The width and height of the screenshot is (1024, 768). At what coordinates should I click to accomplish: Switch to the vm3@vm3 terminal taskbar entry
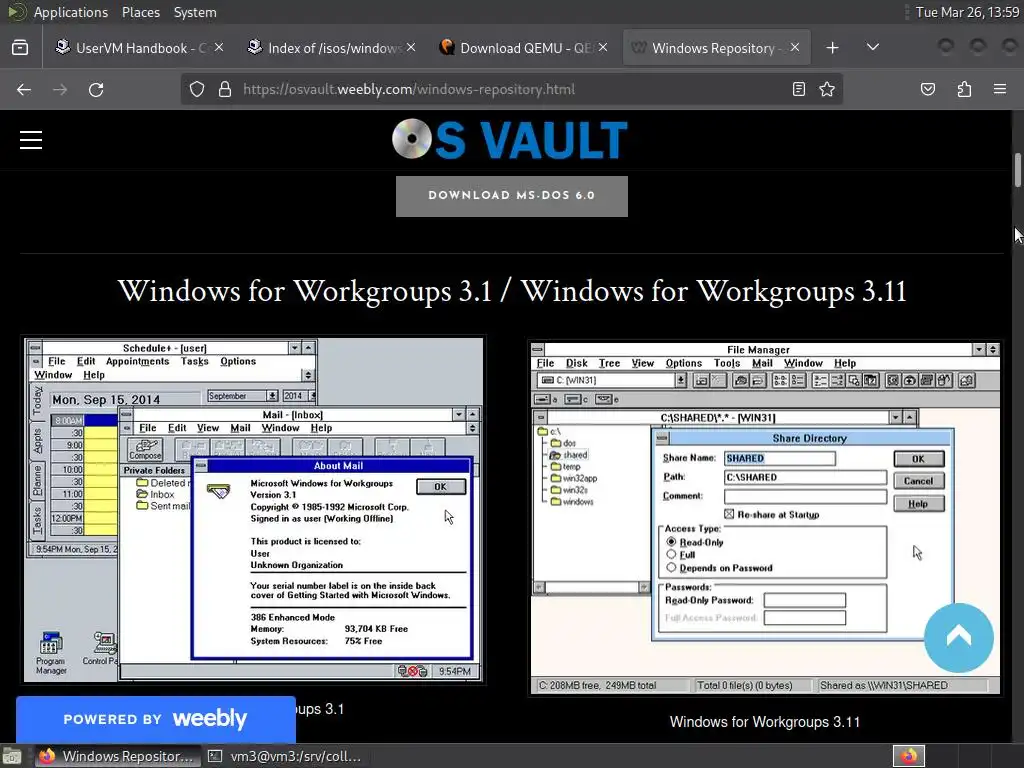coord(286,756)
